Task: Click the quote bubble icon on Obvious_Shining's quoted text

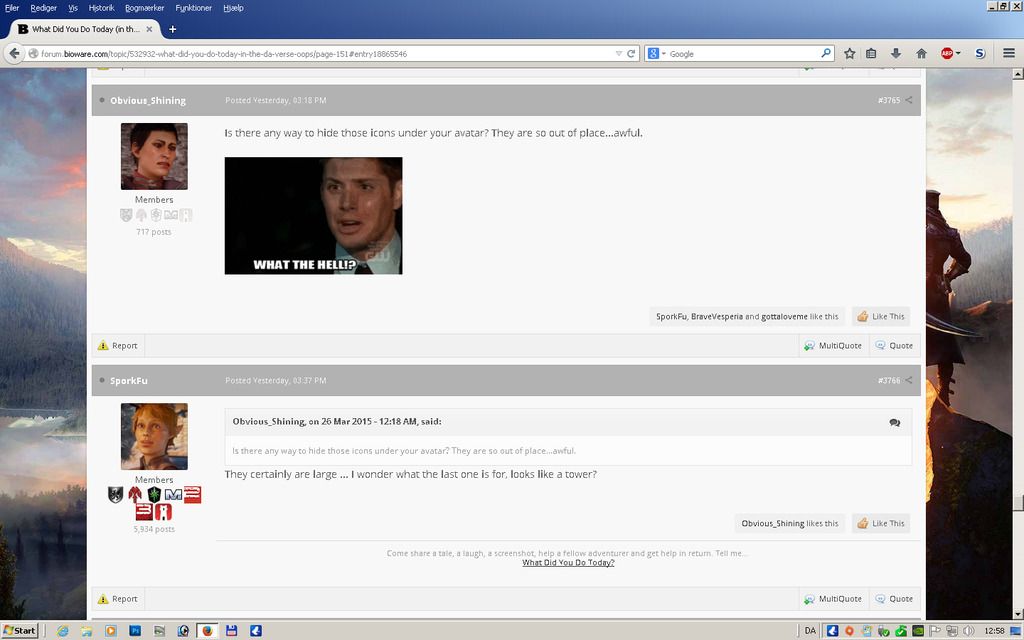Action: (x=894, y=422)
